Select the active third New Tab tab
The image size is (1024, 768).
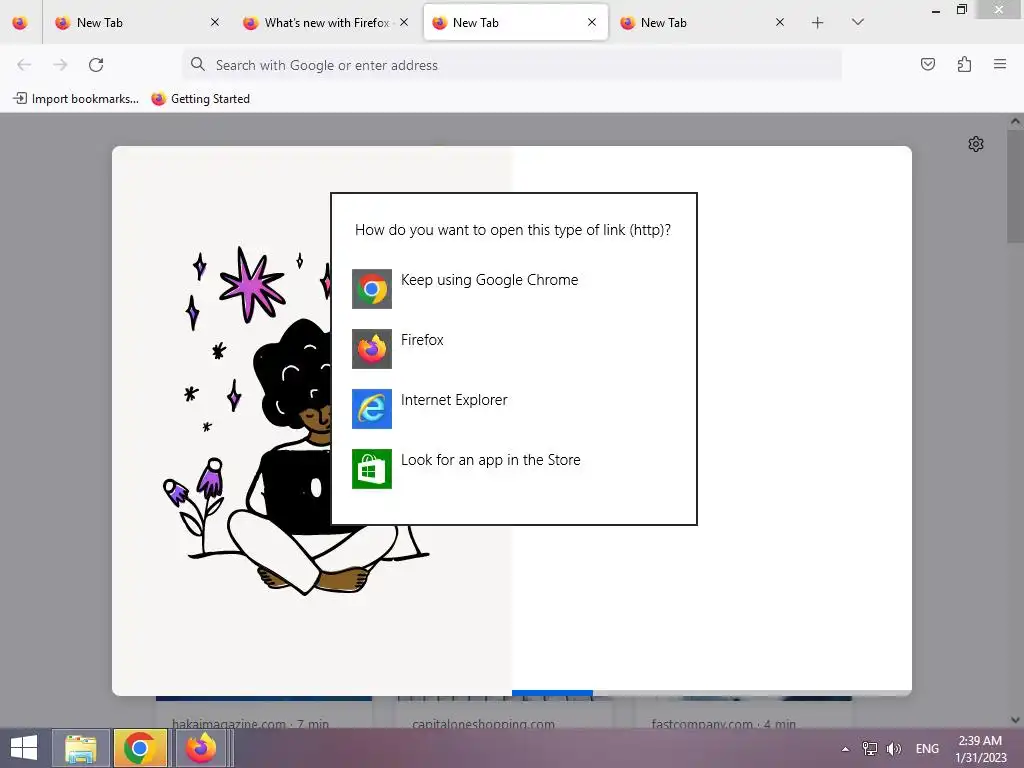(x=516, y=23)
